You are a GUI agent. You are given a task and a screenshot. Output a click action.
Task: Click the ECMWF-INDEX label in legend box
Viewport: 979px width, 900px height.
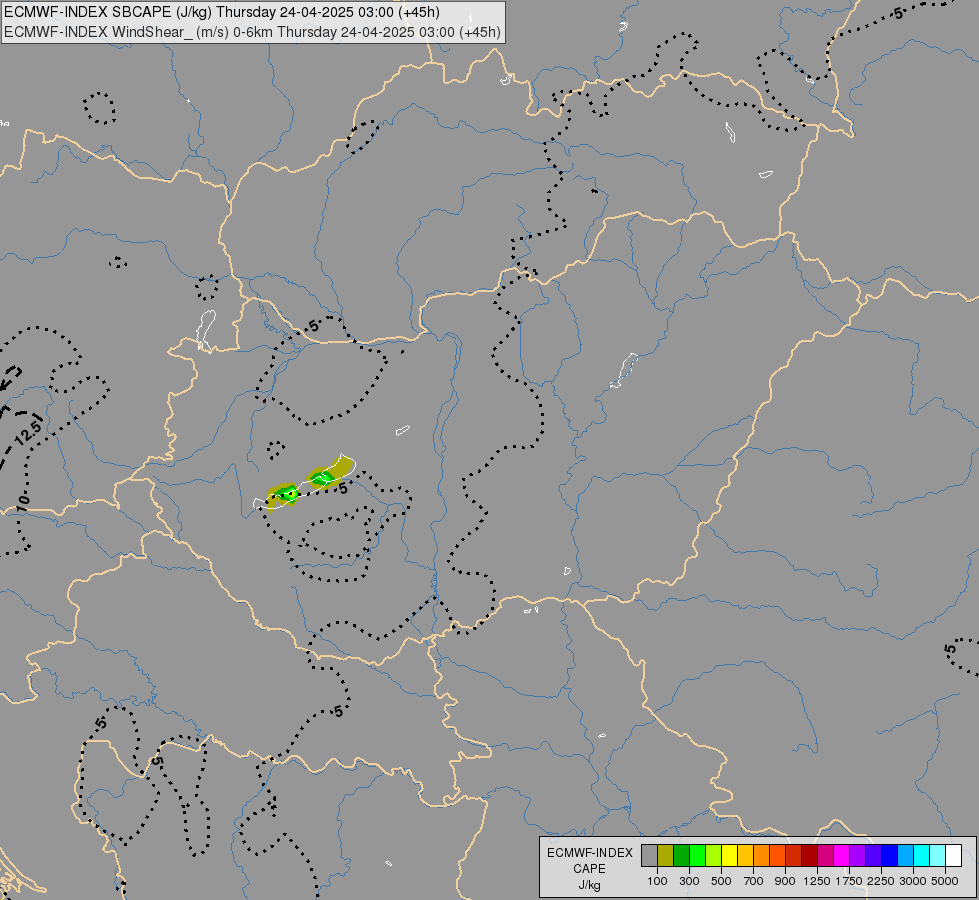pyautogui.click(x=590, y=853)
